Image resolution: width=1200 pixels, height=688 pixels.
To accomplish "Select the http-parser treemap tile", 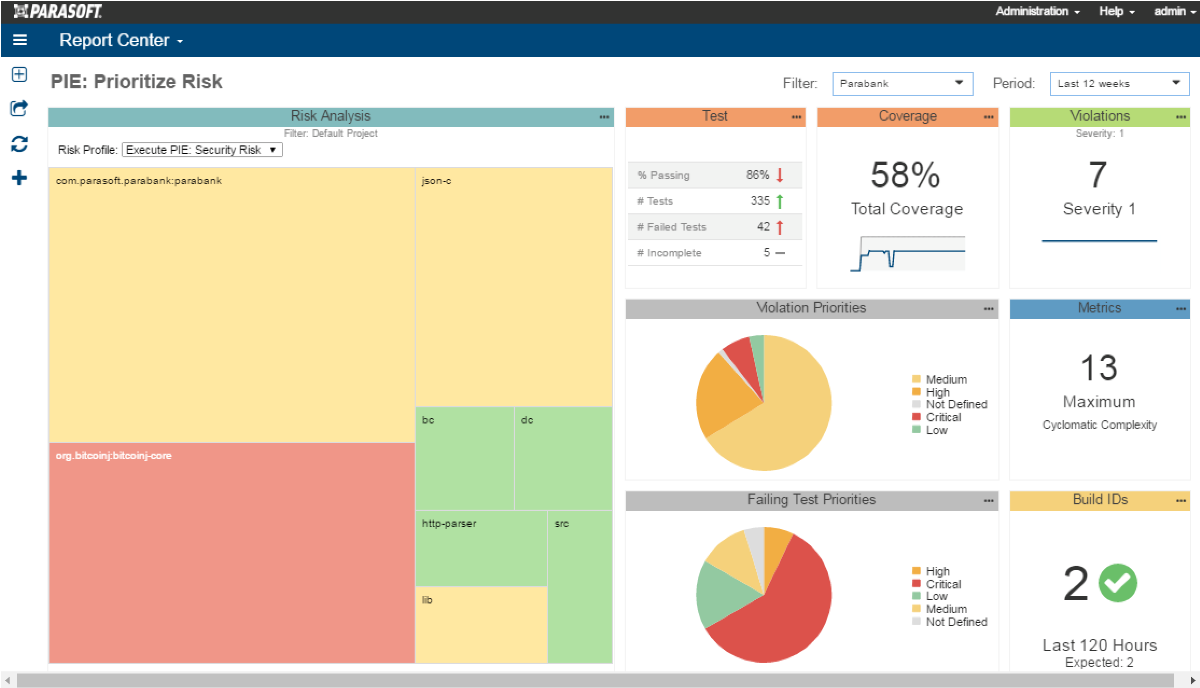I will [481, 548].
